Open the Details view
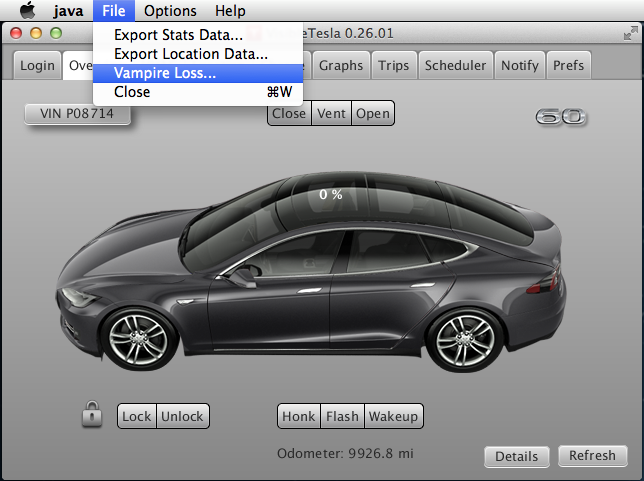This screenshot has height=481, width=644. tap(517, 456)
